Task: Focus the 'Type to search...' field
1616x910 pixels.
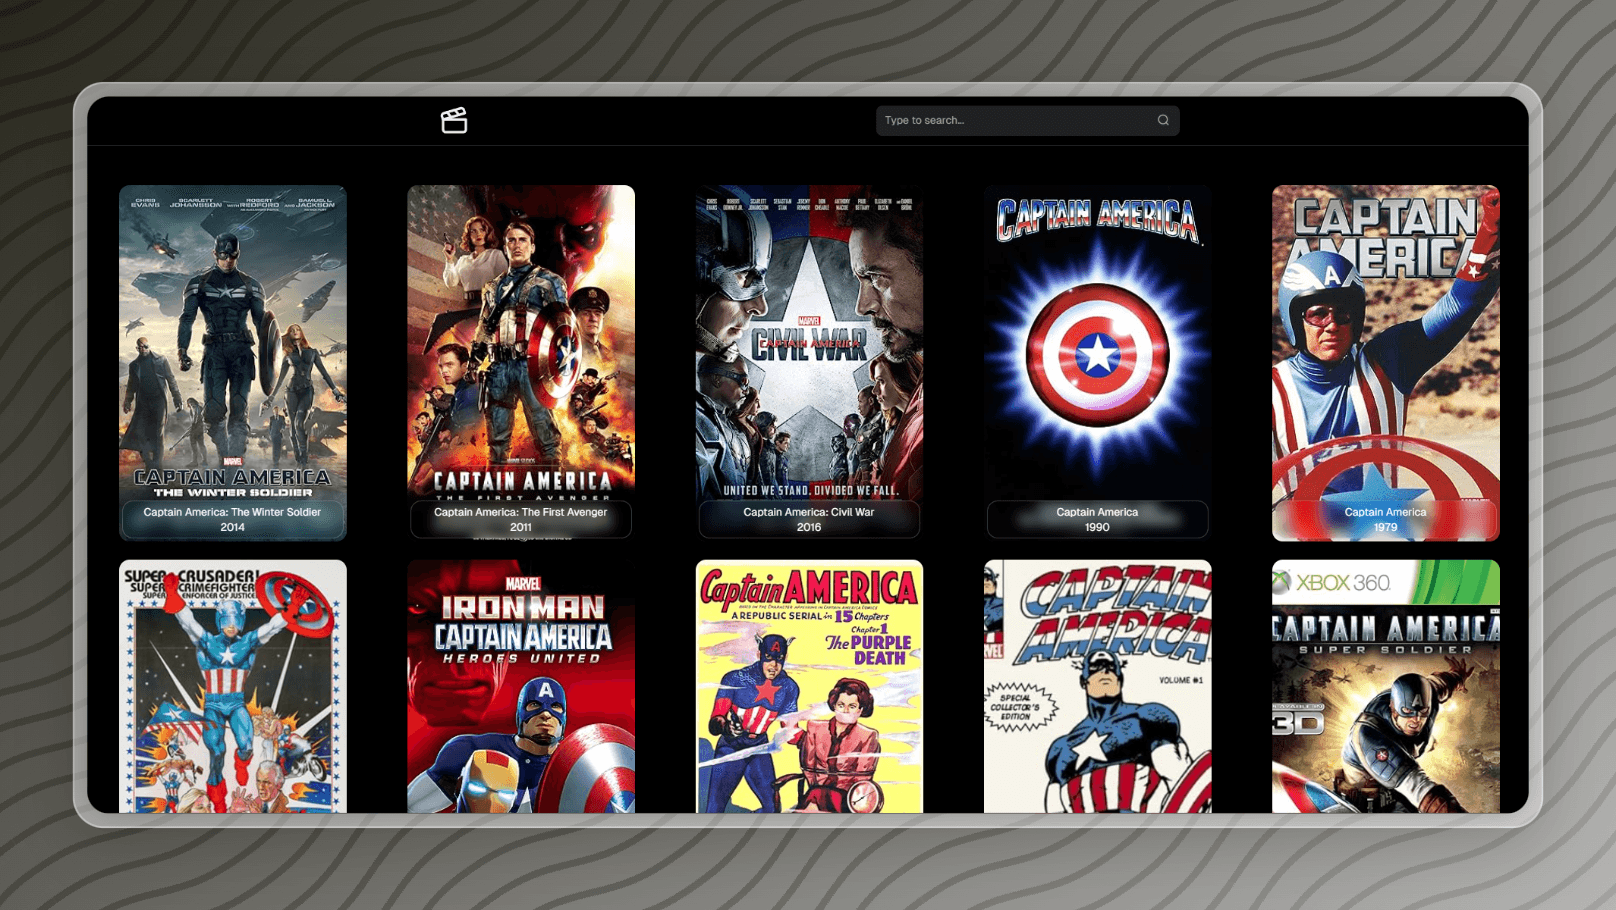Action: click(1027, 120)
